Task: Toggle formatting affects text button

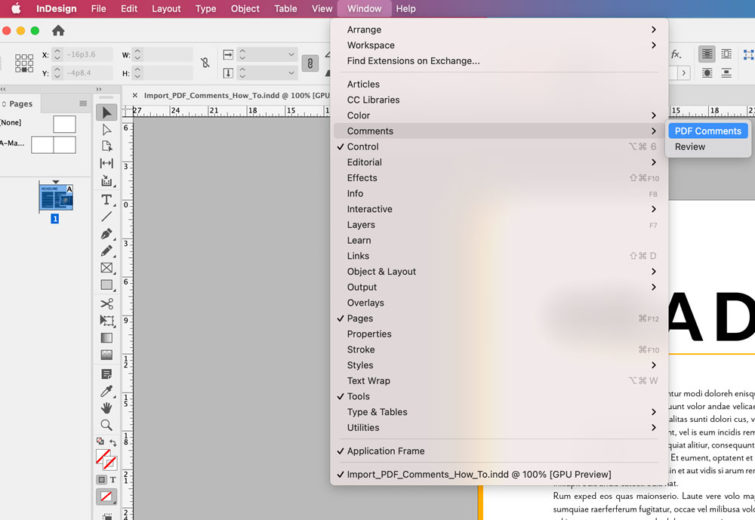Action: point(113,480)
